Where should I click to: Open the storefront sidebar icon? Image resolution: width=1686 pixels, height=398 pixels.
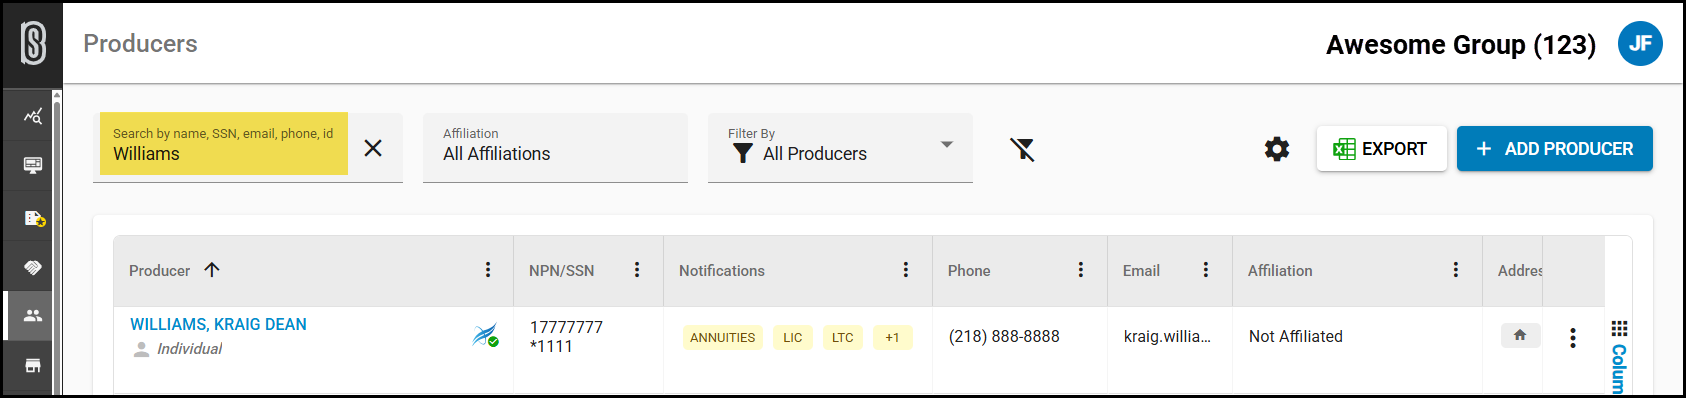[x=33, y=365]
